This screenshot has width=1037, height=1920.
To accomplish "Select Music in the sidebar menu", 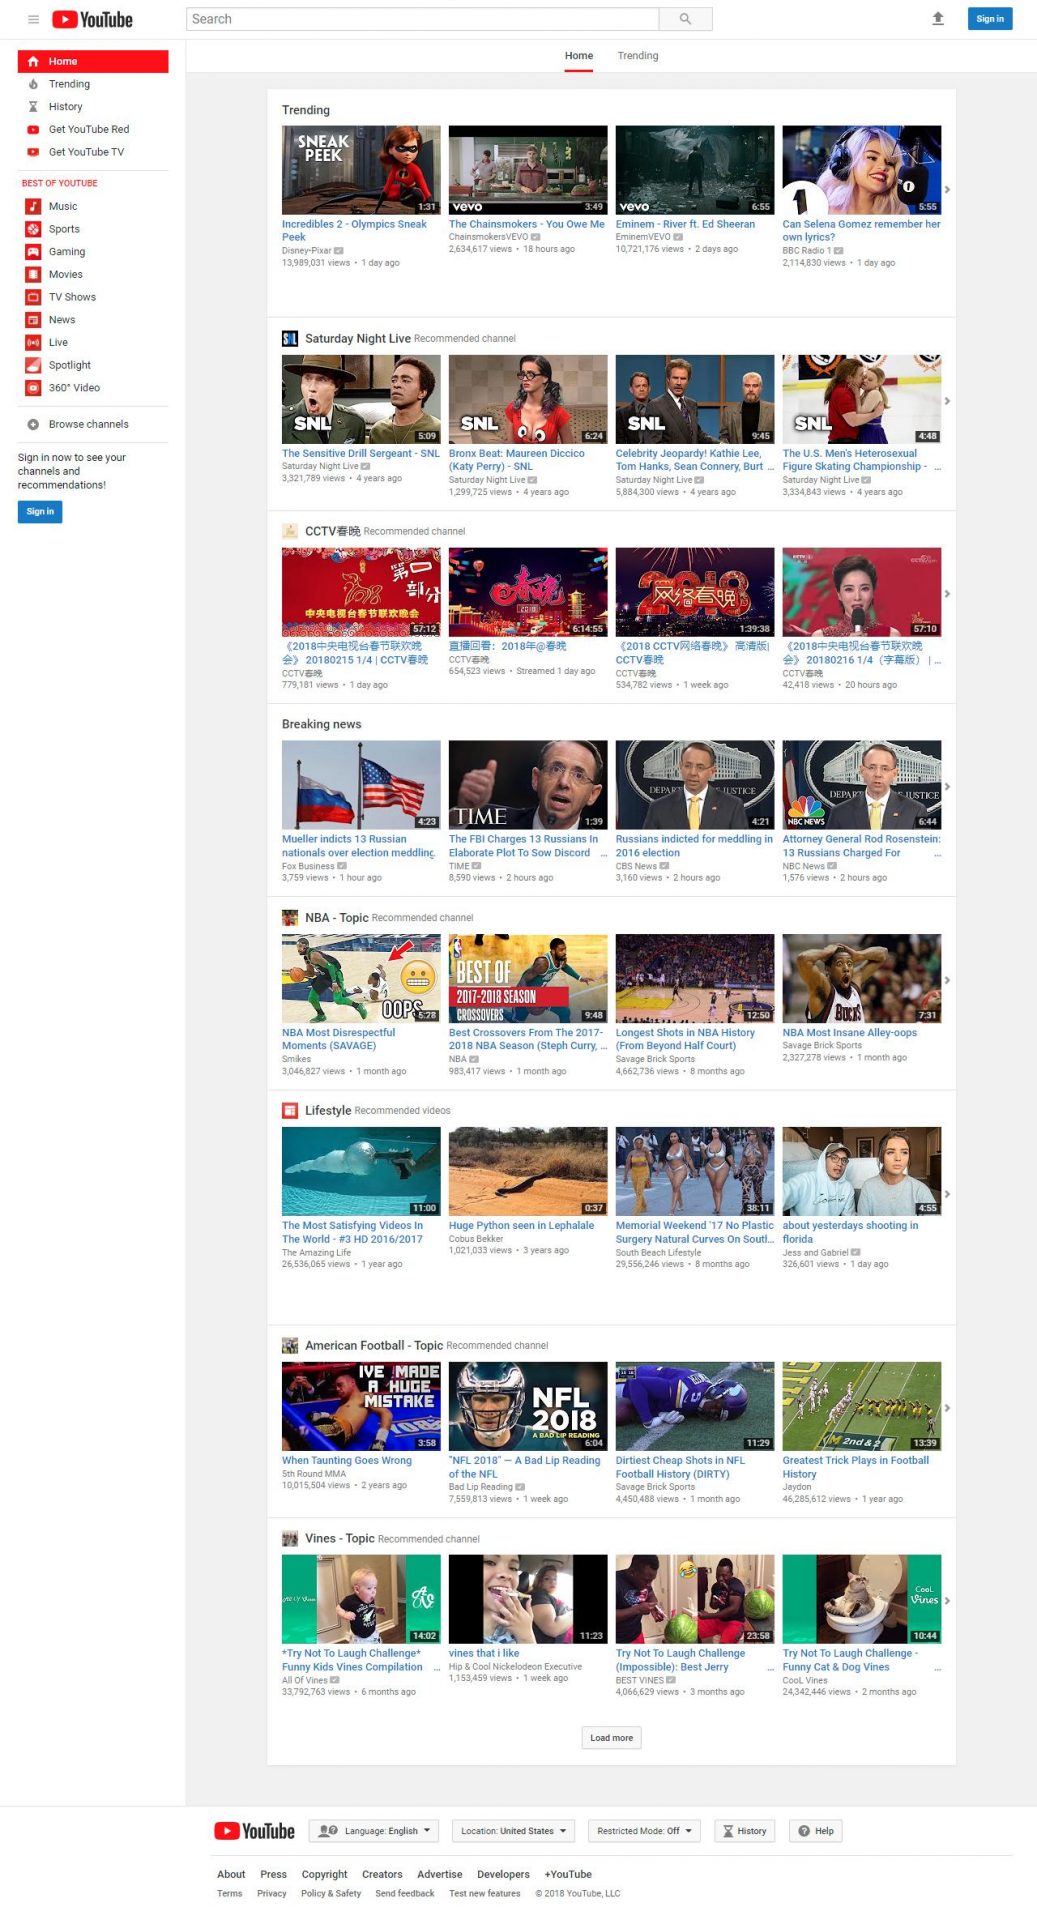I will click(x=93, y=206).
